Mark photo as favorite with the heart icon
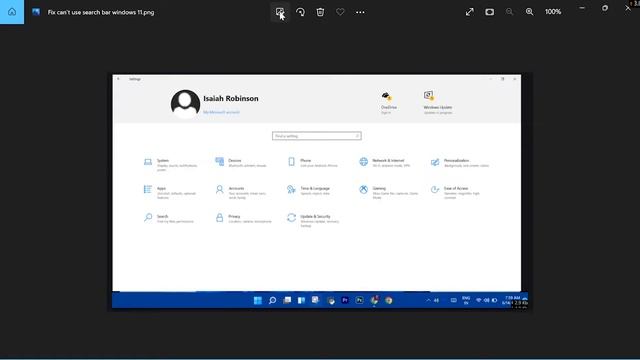 click(x=340, y=12)
